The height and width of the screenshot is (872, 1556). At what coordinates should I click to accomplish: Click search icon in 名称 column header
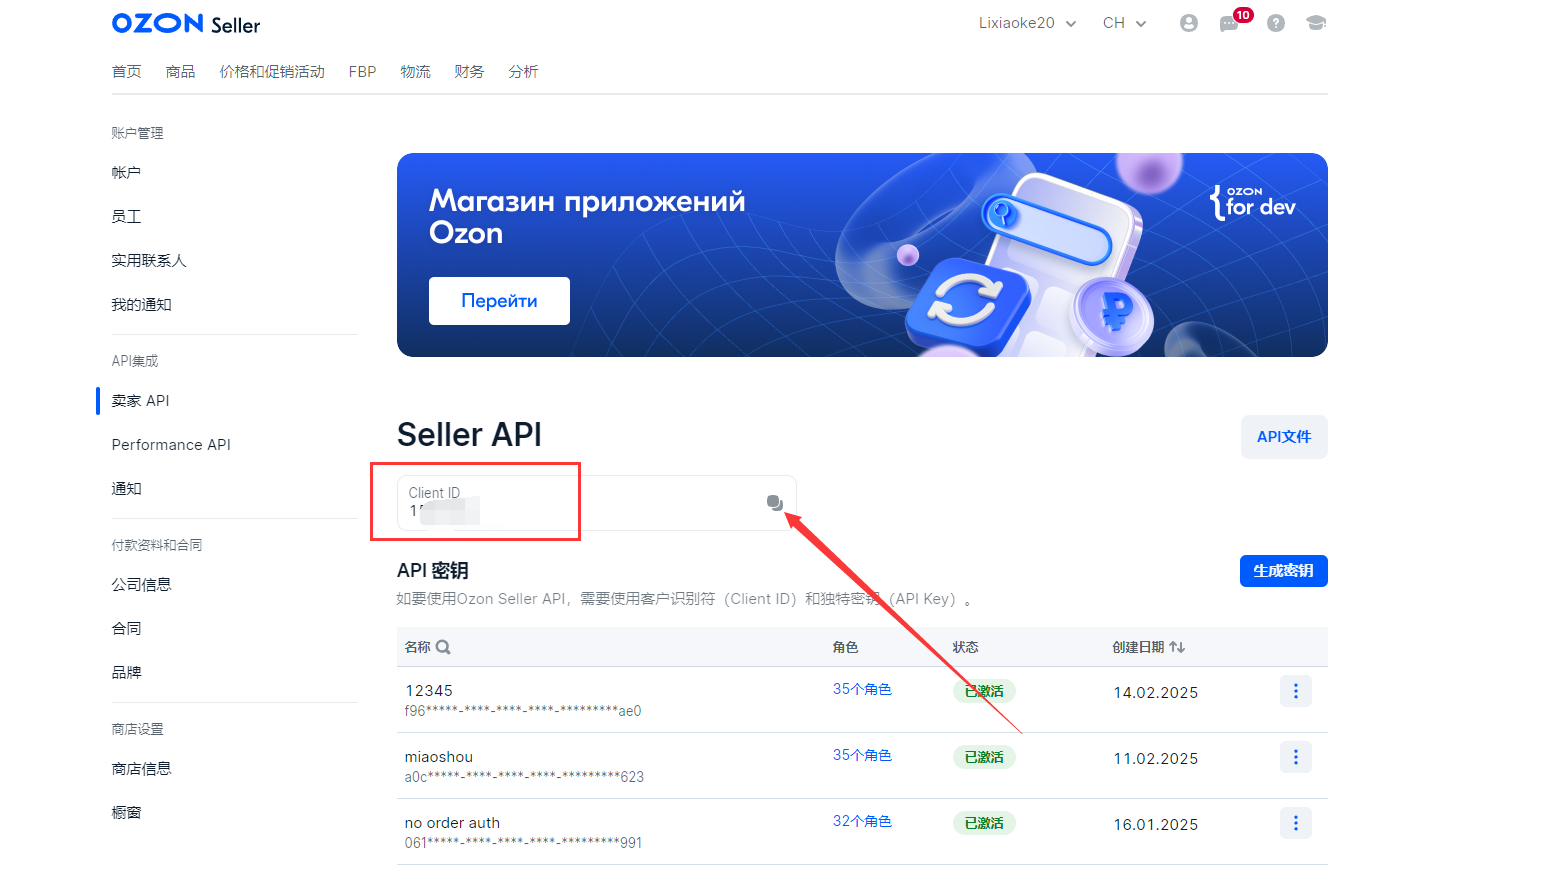point(443,647)
